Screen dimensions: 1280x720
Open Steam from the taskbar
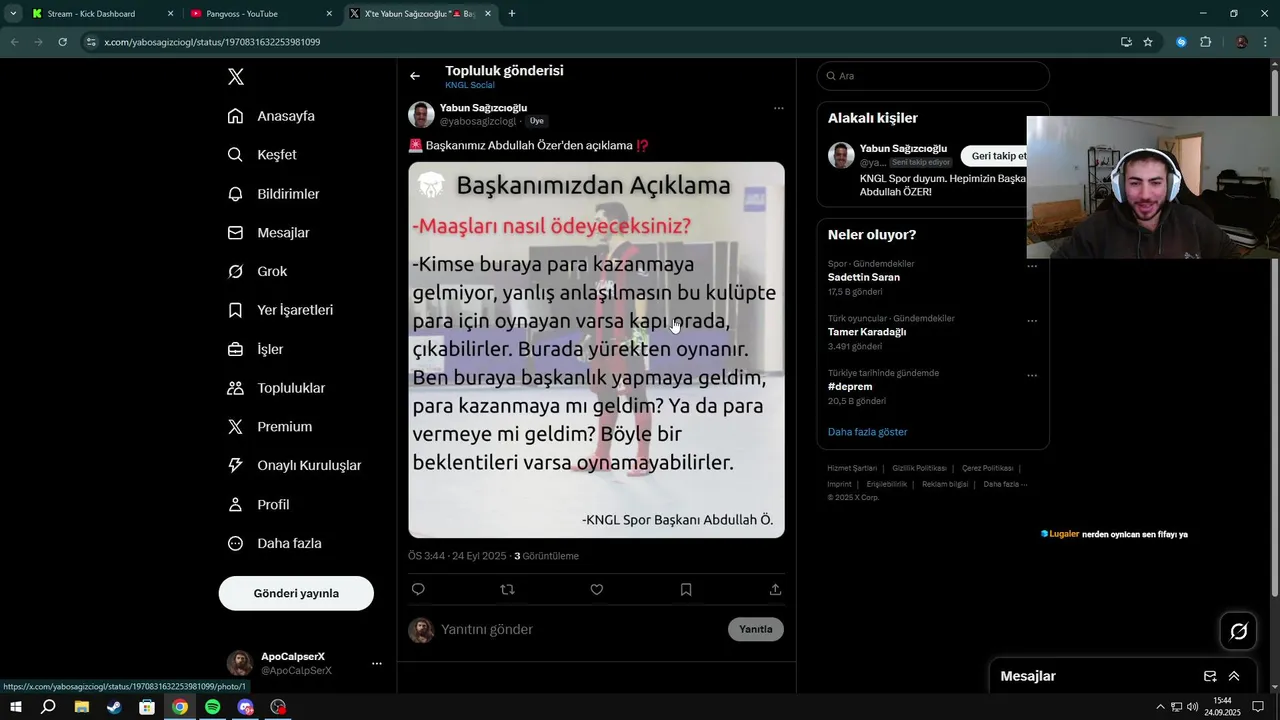pos(114,707)
